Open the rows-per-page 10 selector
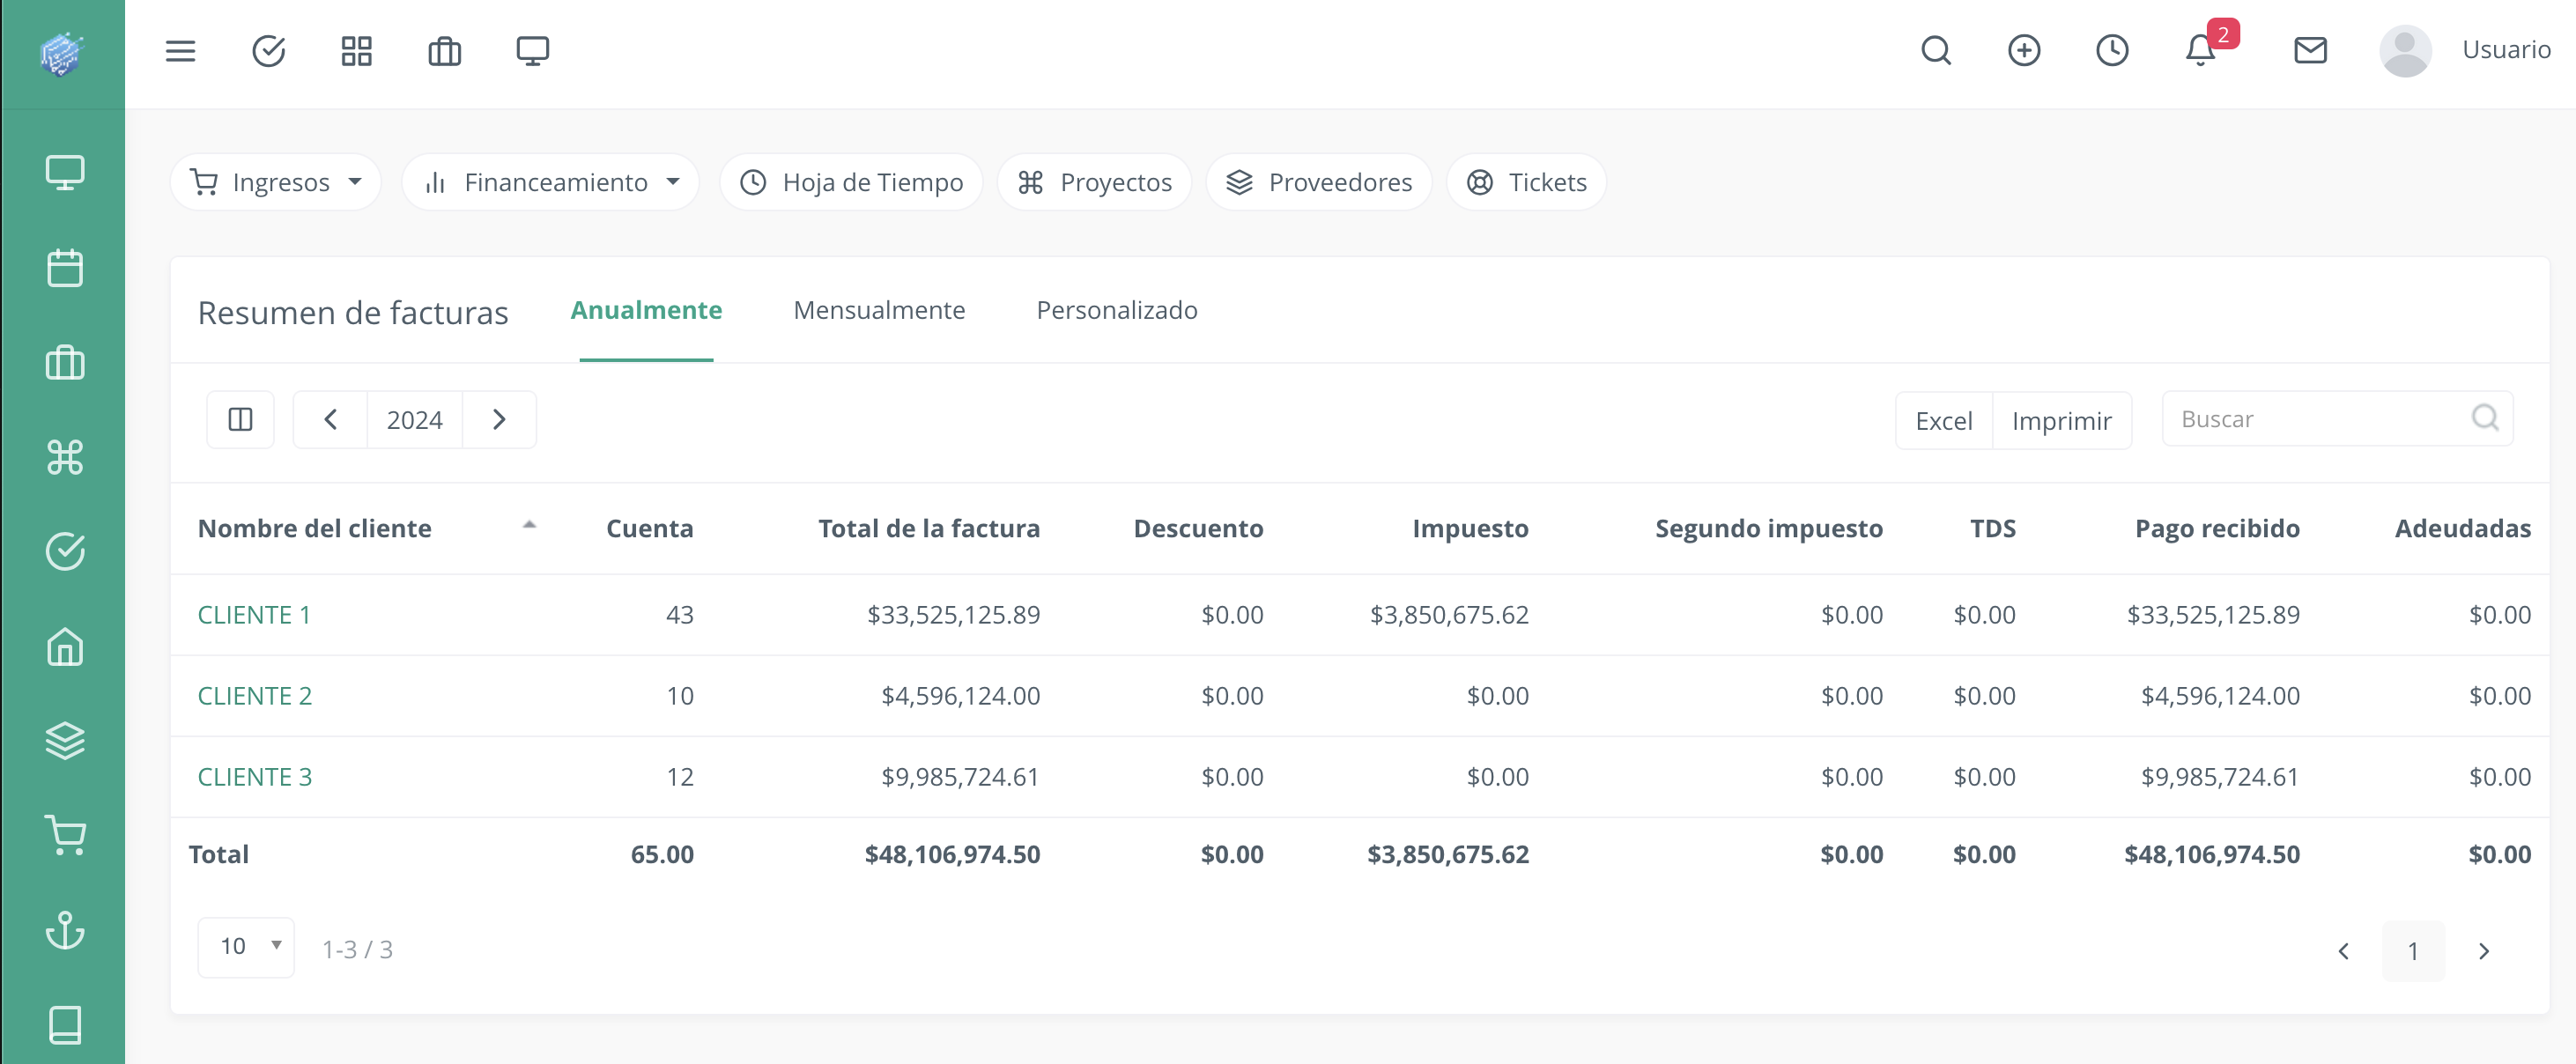This screenshot has height=1064, width=2576. pyautogui.click(x=246, y=947)
